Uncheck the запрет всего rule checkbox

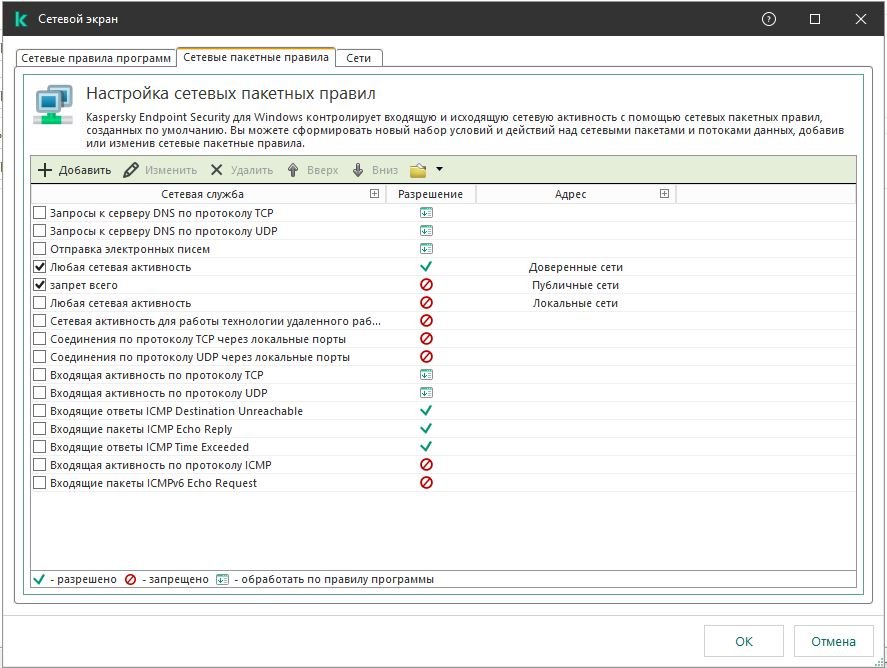pos(40,285)
